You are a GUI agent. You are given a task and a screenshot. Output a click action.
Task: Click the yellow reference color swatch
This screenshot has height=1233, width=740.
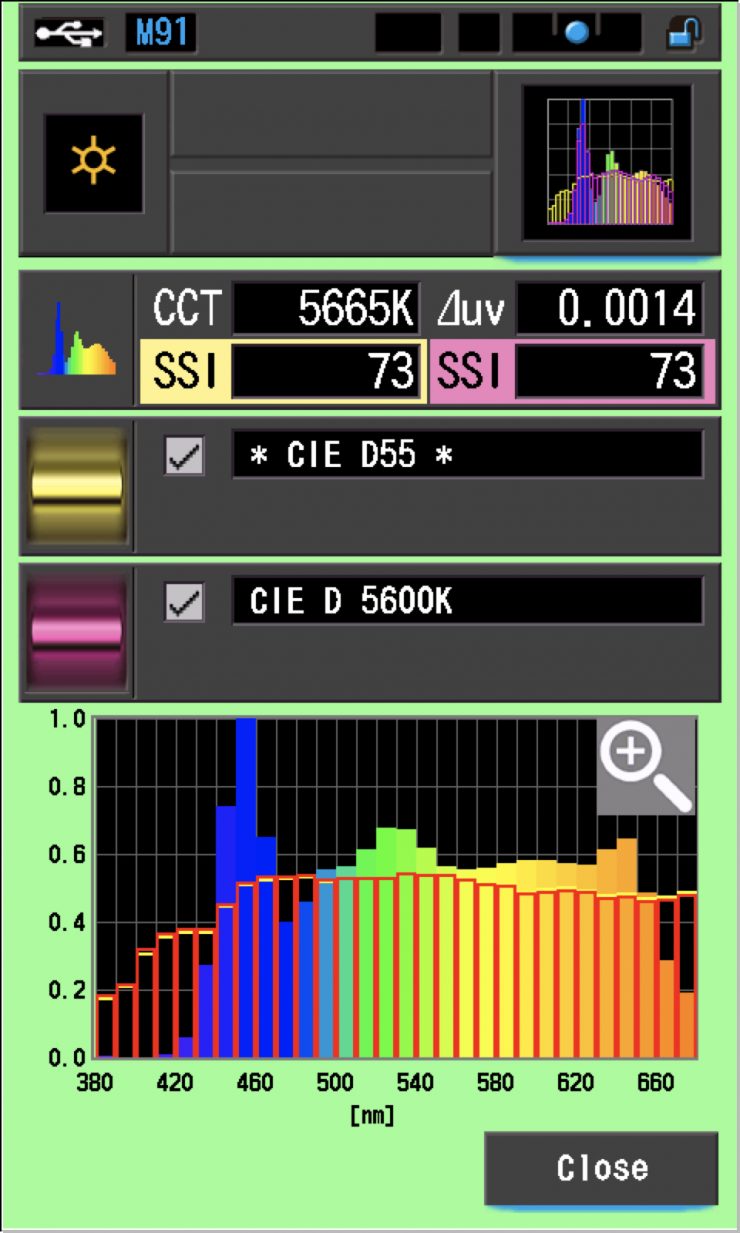pos(77,486)
